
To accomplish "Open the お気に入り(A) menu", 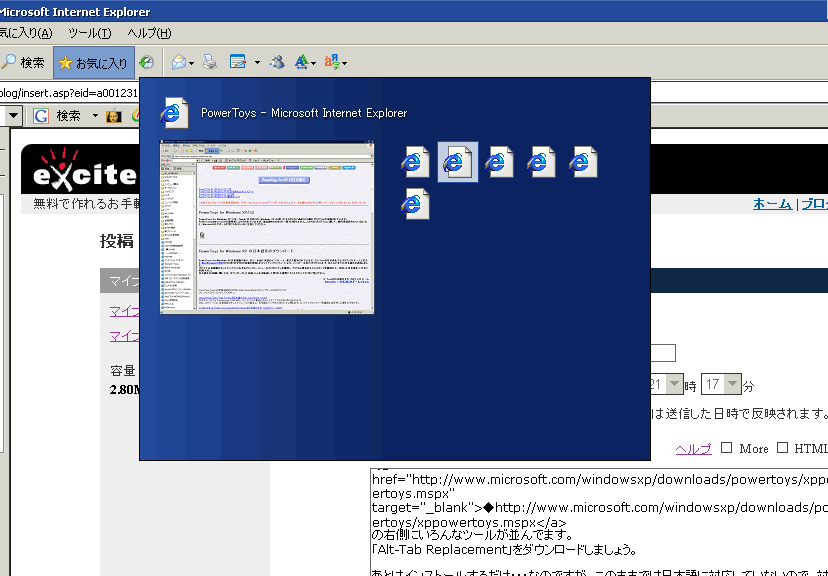I will [26, 33].
